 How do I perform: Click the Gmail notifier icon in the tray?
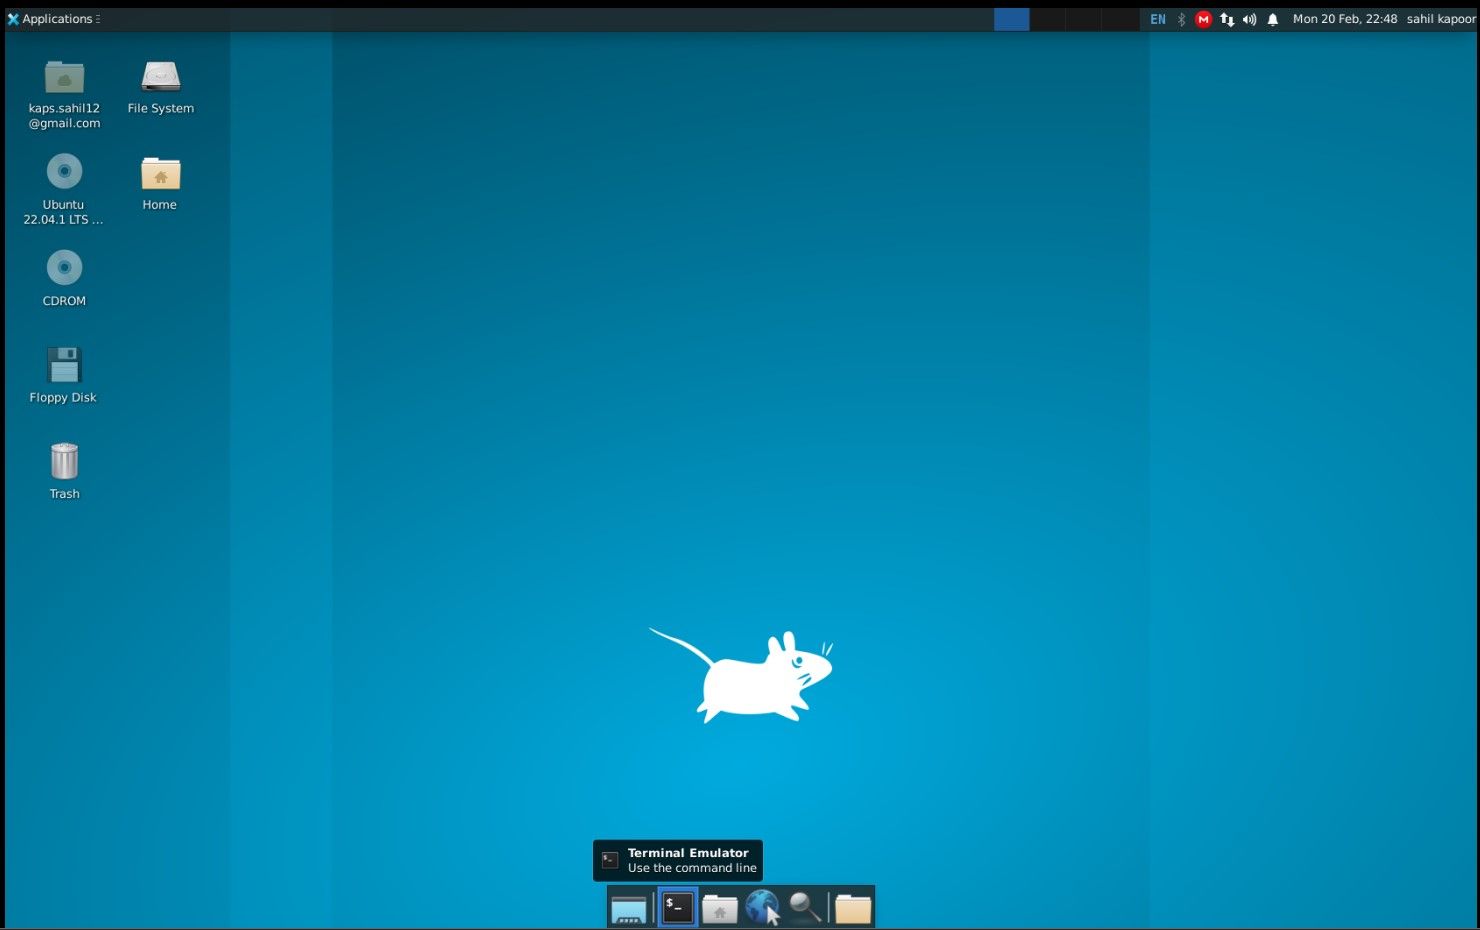(x=1203, y=18)
